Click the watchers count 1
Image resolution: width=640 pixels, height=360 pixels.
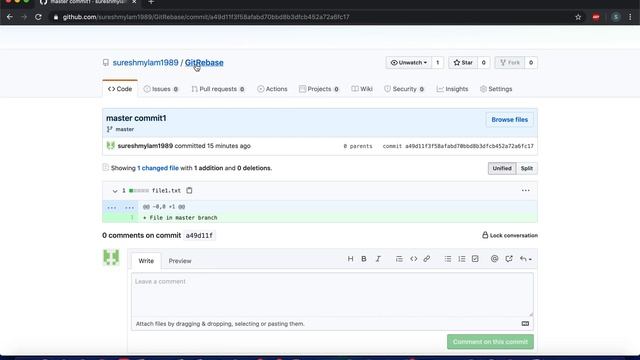(438, 62)
